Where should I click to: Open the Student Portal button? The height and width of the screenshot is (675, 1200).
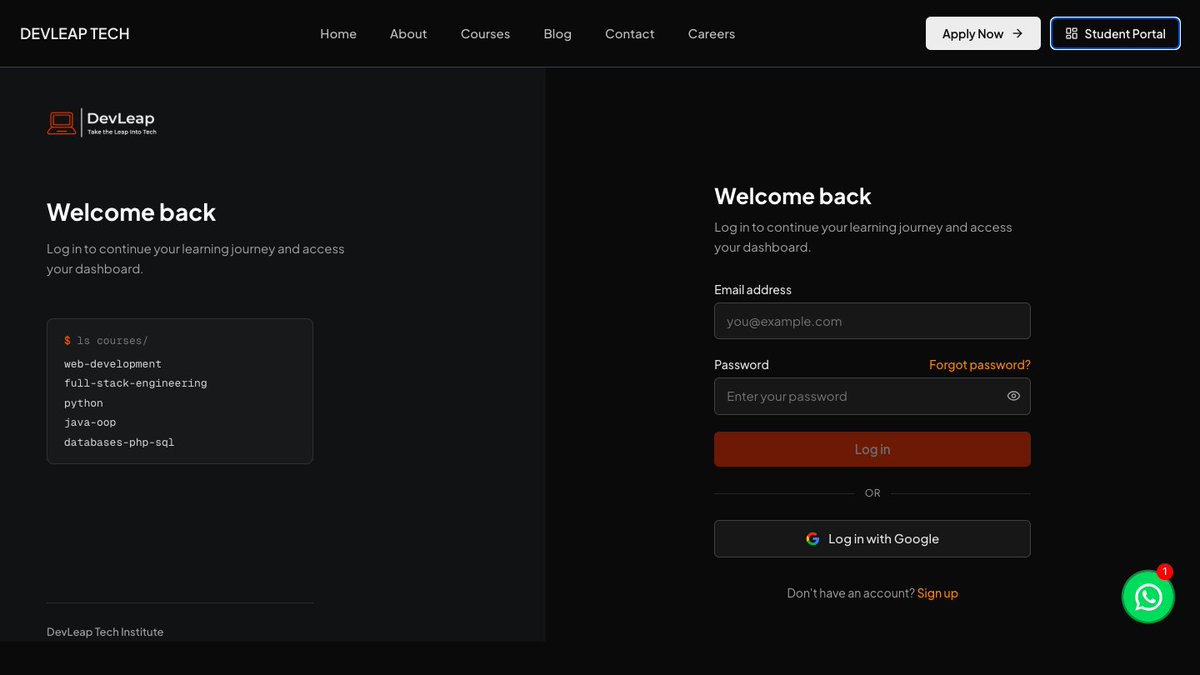pos(1115,33)
